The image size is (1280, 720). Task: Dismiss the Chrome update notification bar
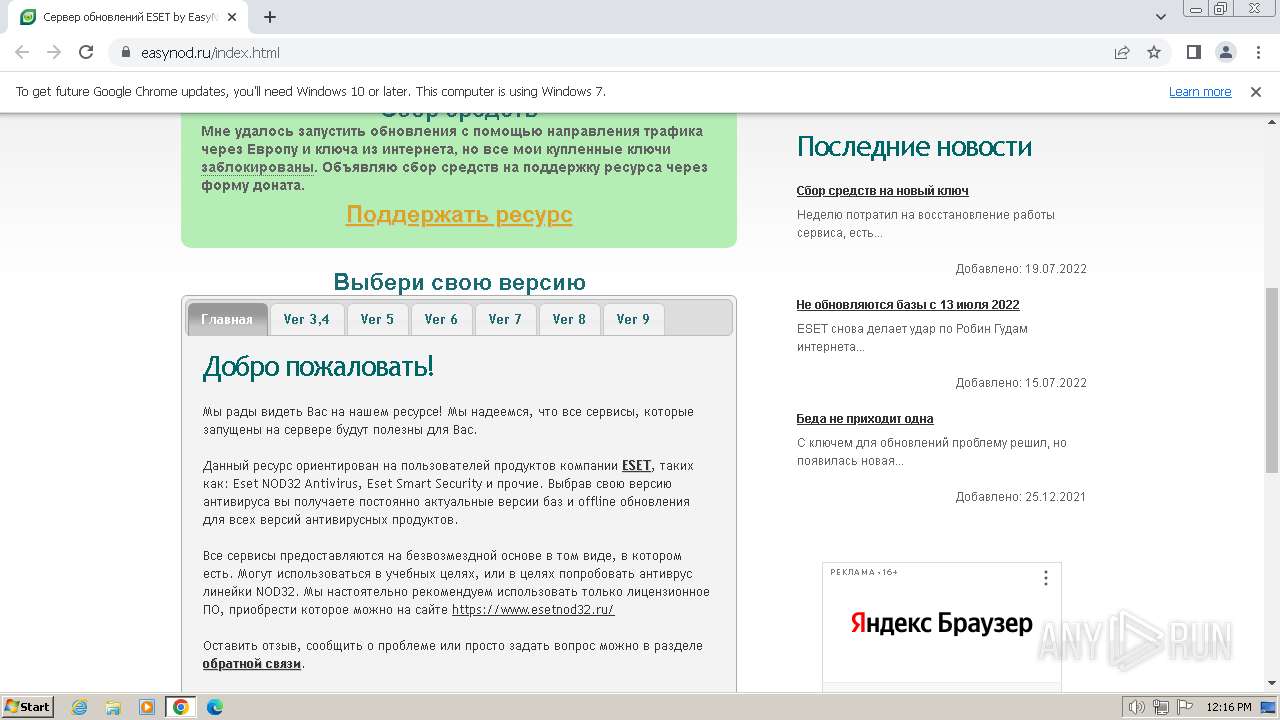pos(1256,92)
